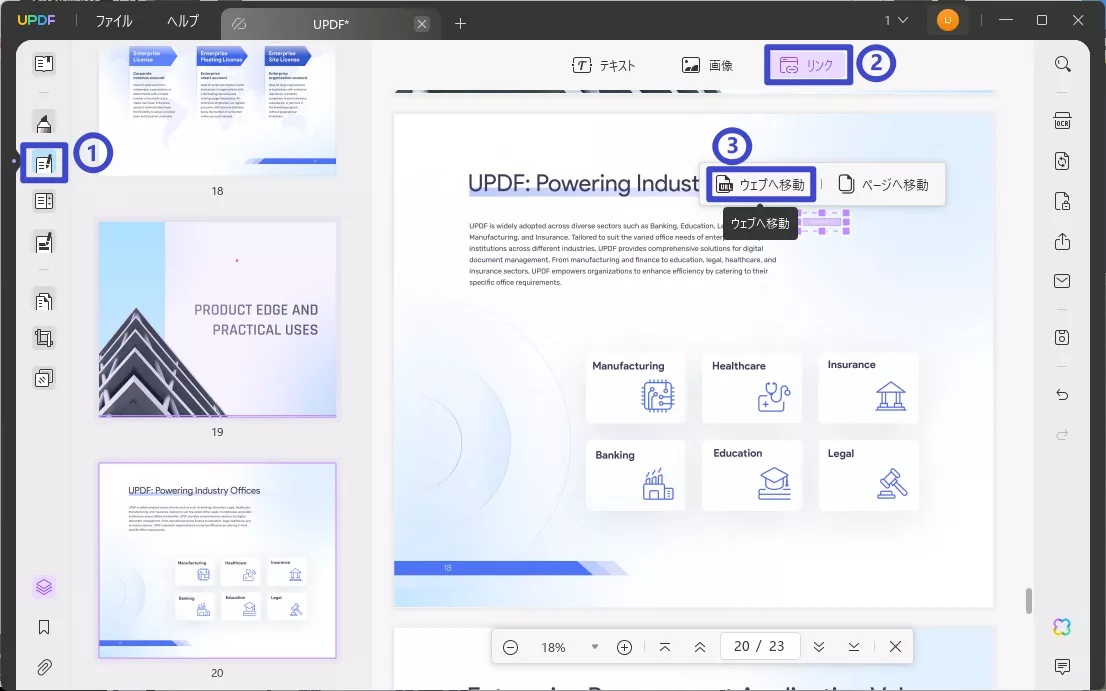Open the user account avatar

point(947,20)
